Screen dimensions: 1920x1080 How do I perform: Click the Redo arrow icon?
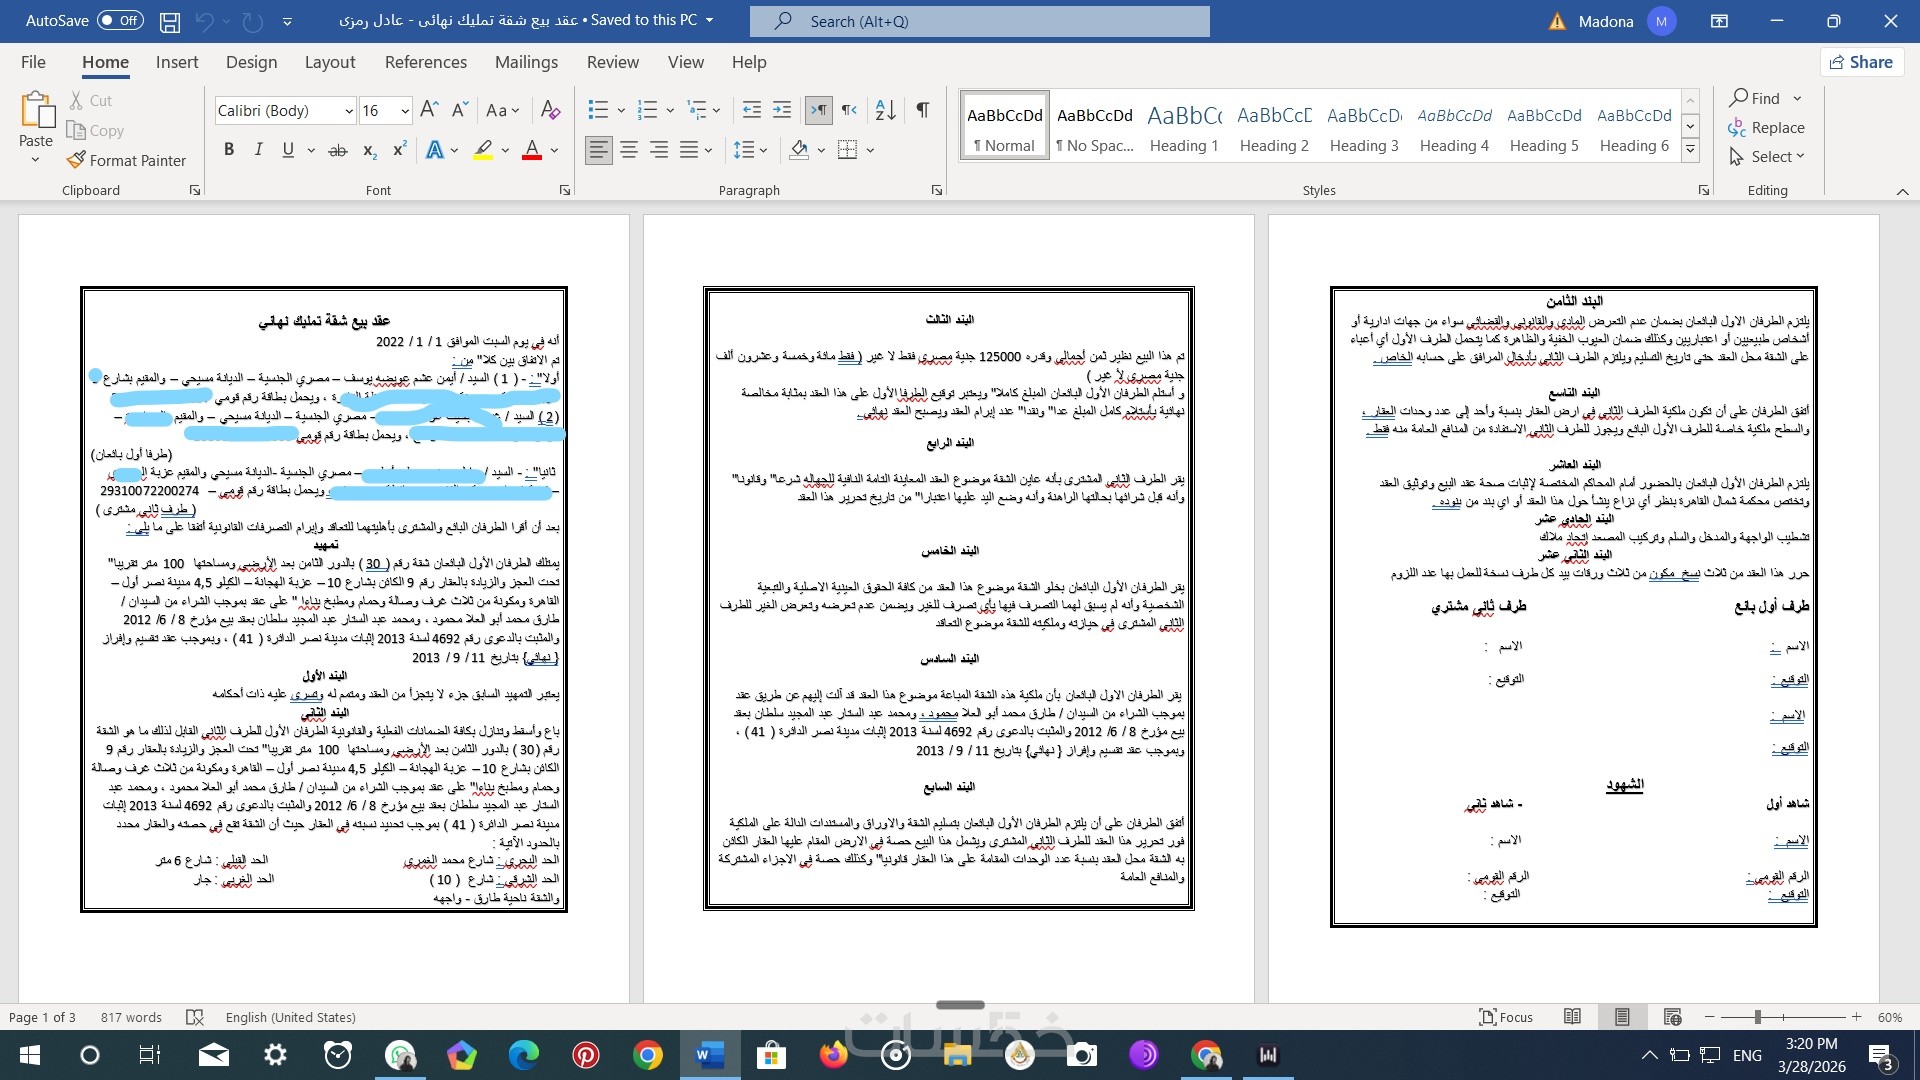[x=253, y=21]
